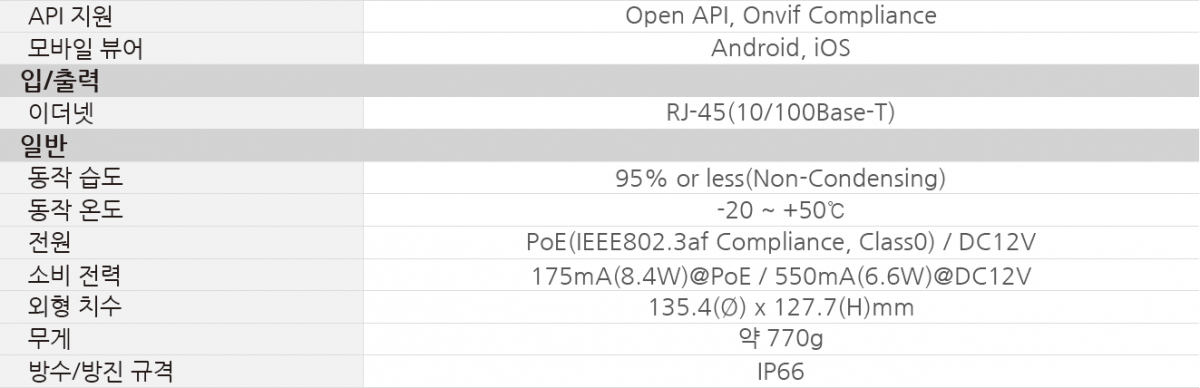The height and width of the screenshot is (388, 1200).
Task: Click the '일반' section header
Action: click(44, 145)
